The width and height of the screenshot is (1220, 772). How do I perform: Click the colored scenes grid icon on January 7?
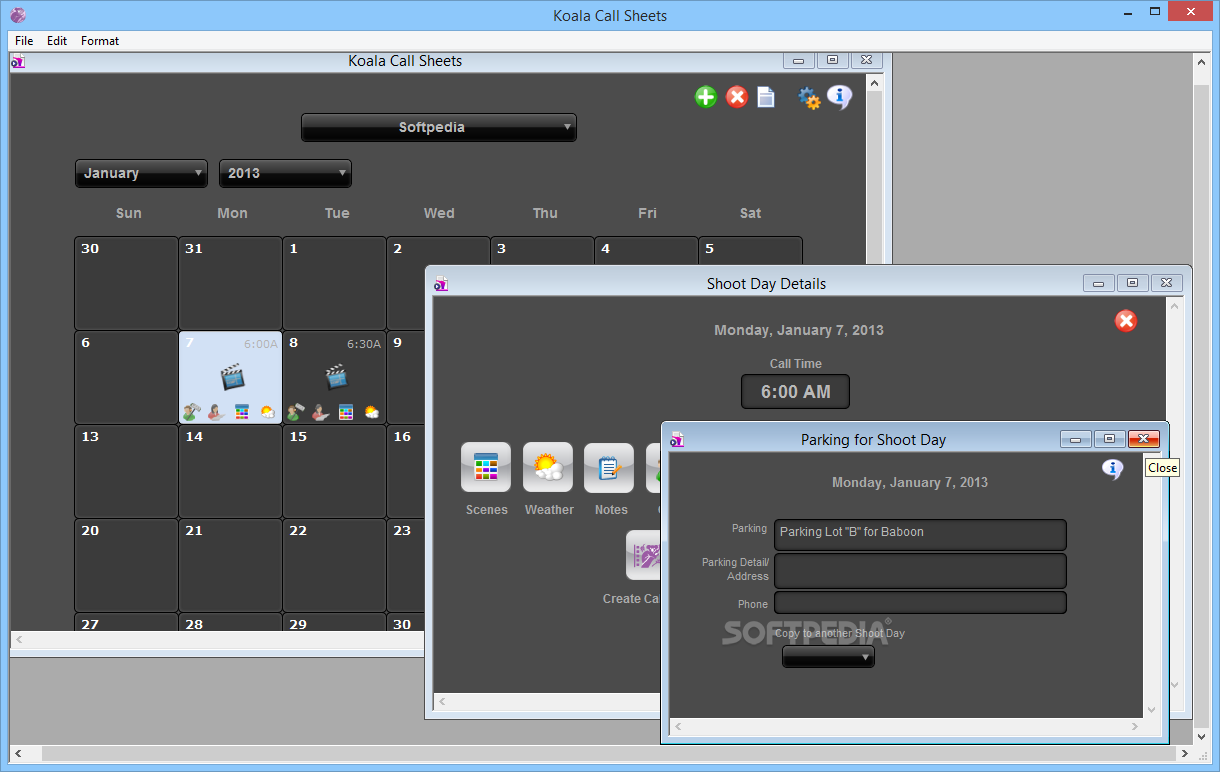(242, 411)
